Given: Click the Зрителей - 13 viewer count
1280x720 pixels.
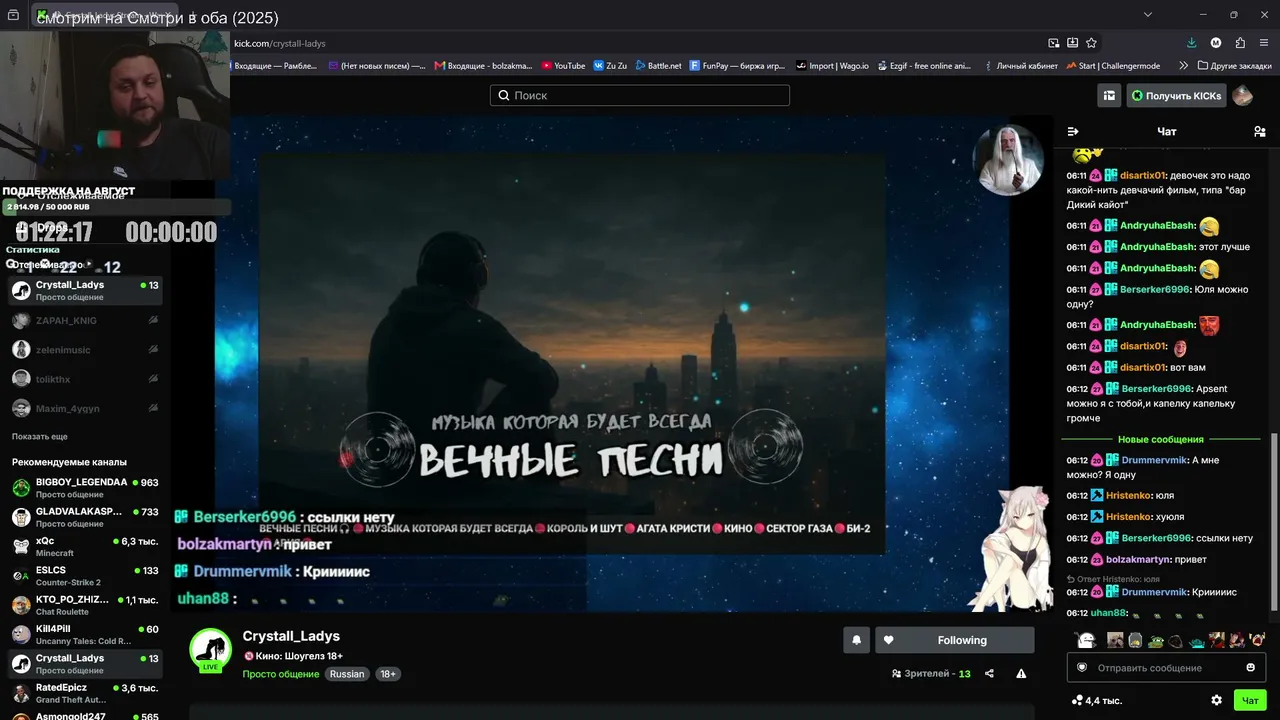Looking at the screenshot, I should coord(931,674).
